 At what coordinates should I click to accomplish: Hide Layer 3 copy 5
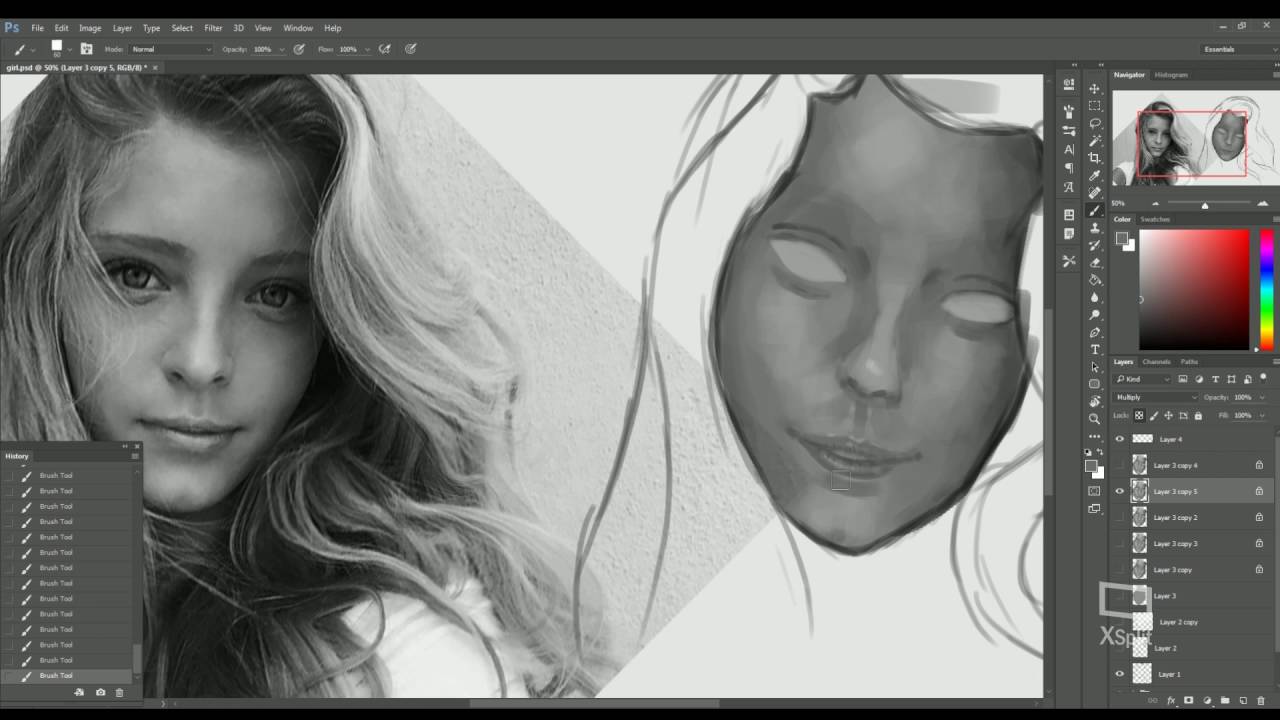click(1119, 491)
